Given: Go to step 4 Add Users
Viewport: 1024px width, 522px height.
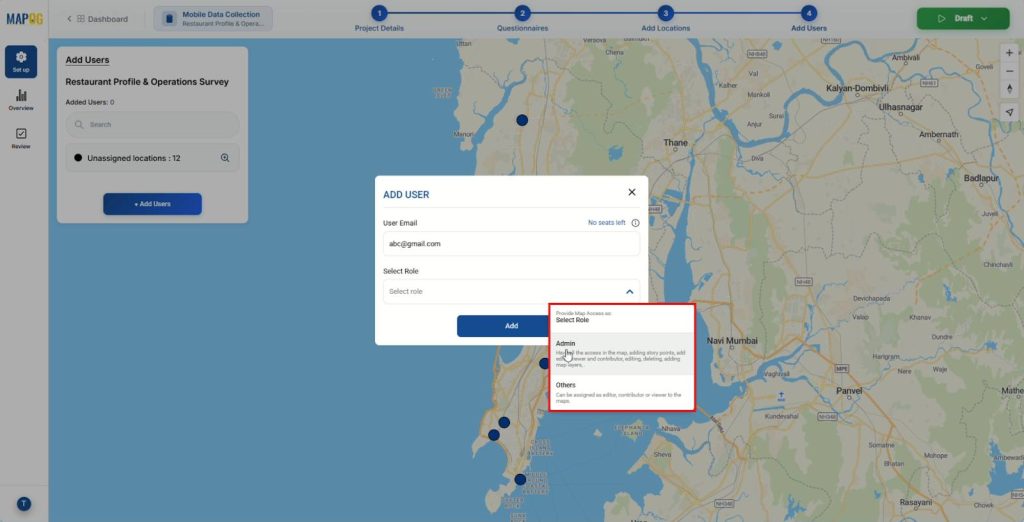Looking at the screenshot, I should 808,19.
